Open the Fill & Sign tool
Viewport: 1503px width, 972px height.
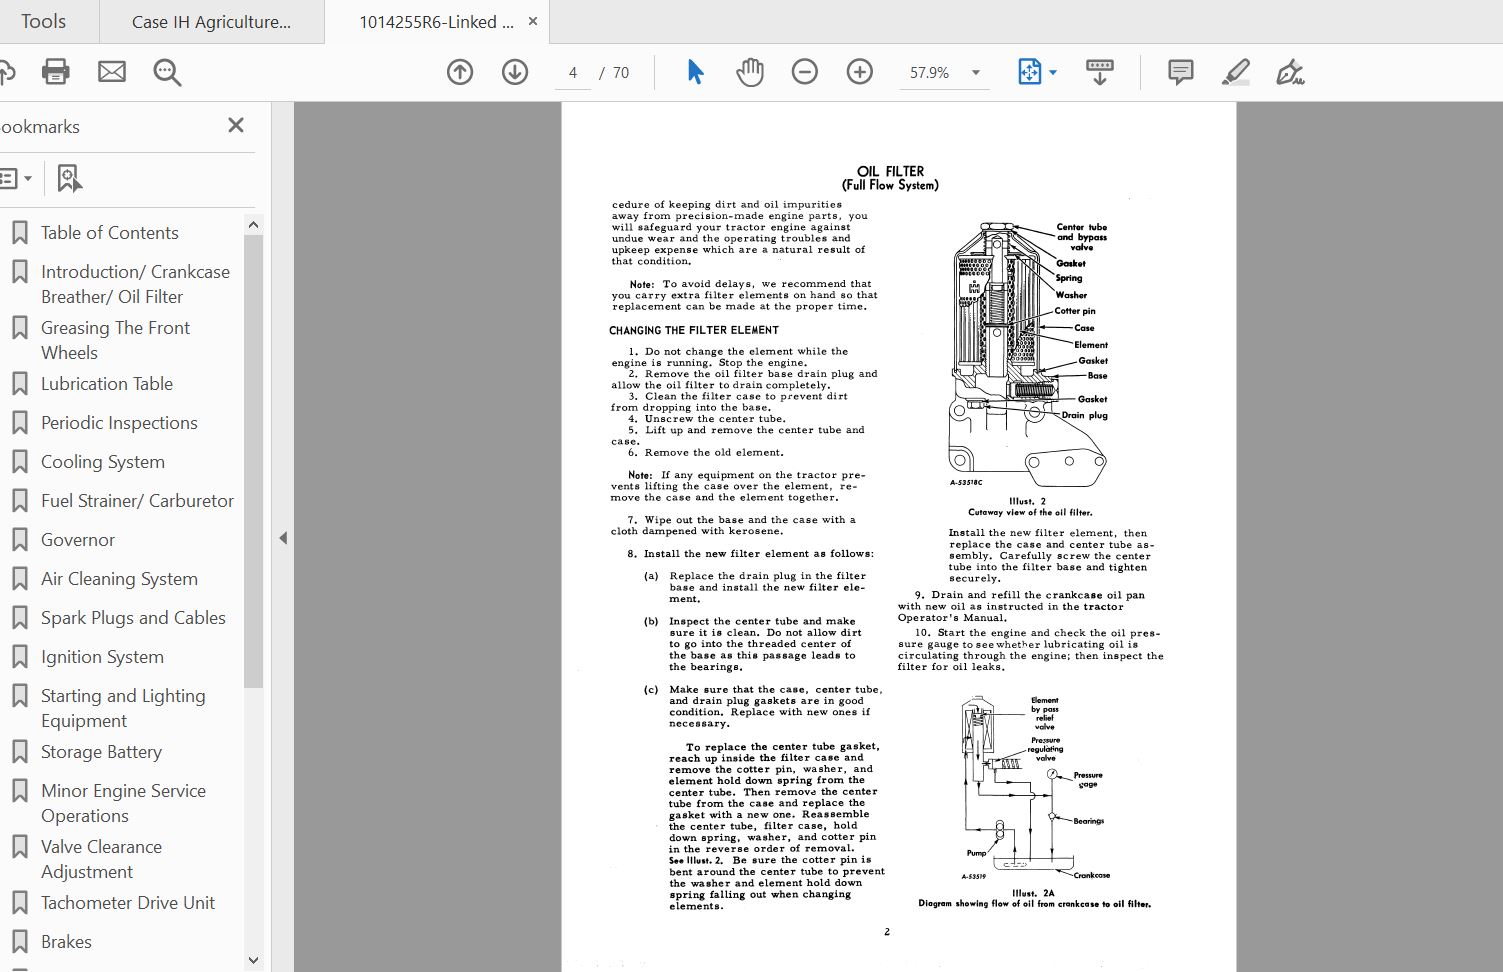coord(1291,72)
